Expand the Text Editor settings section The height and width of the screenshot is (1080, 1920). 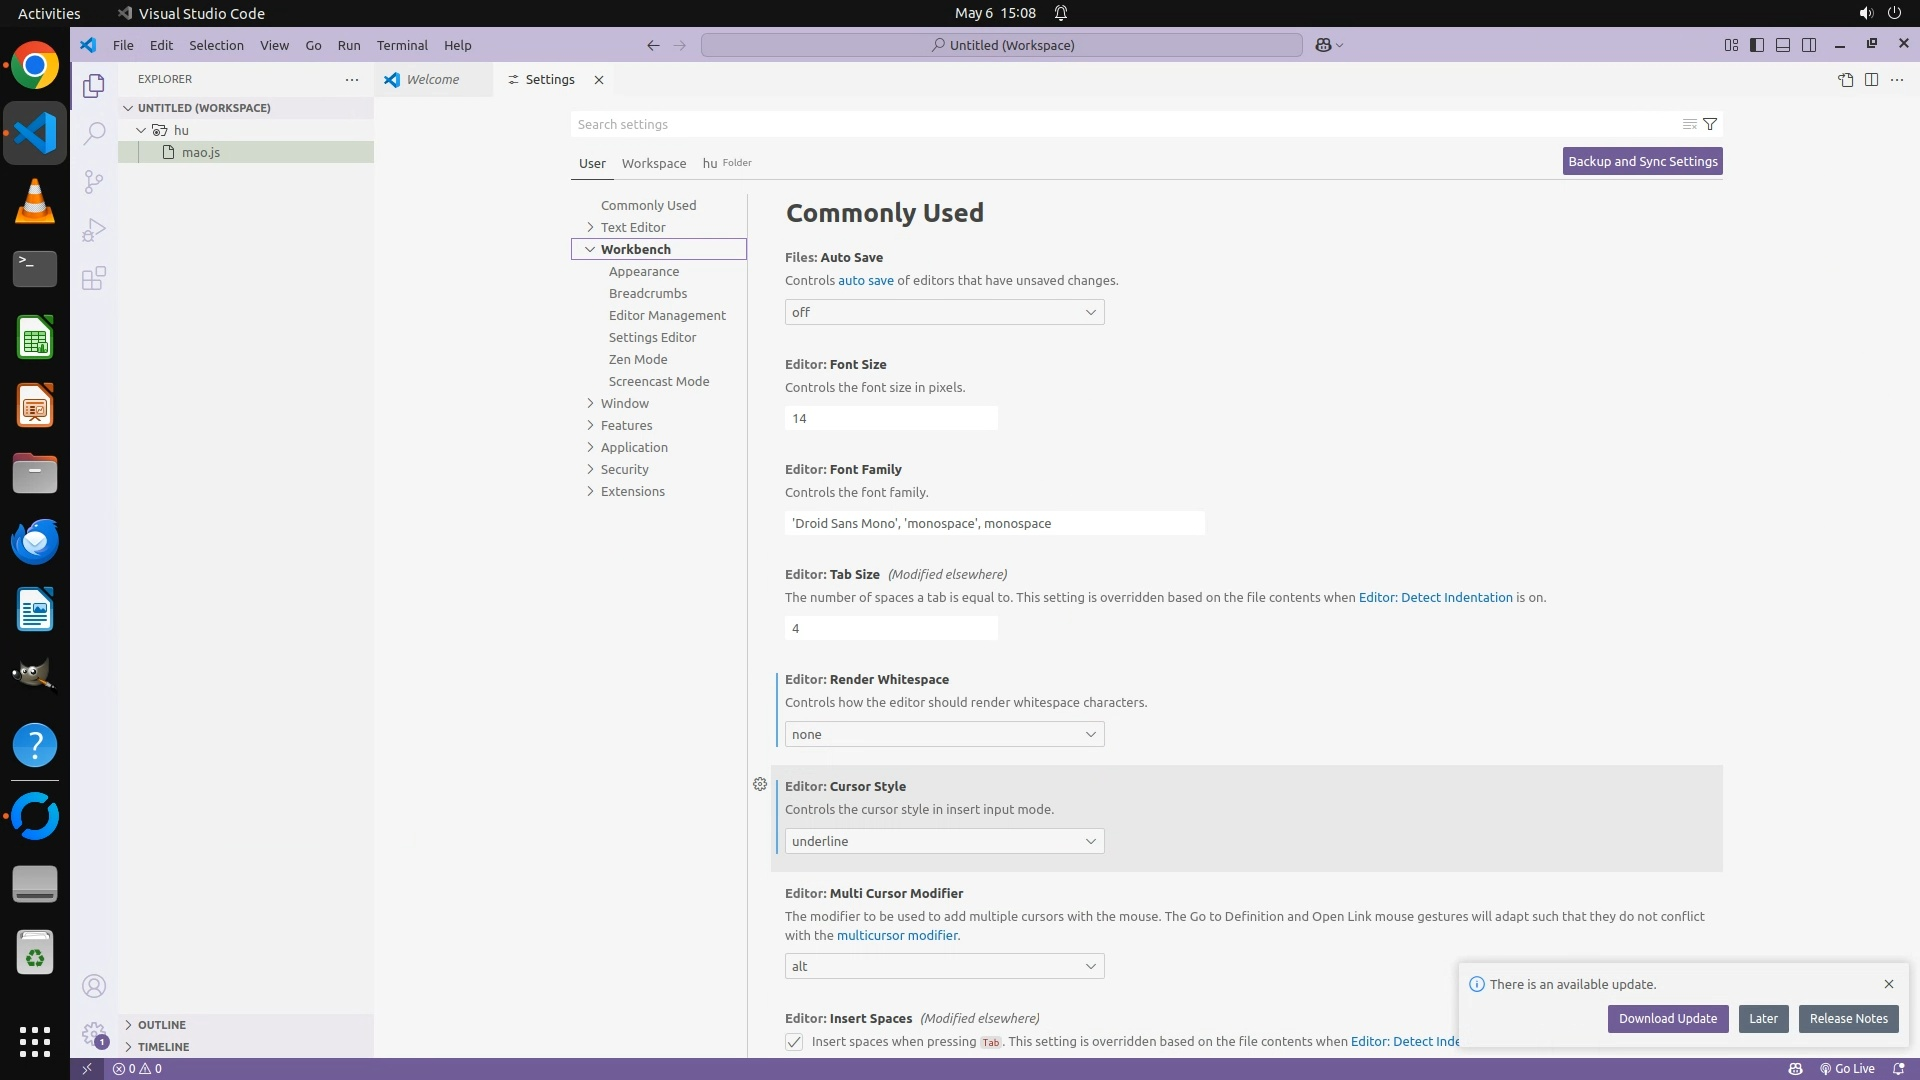632,227
